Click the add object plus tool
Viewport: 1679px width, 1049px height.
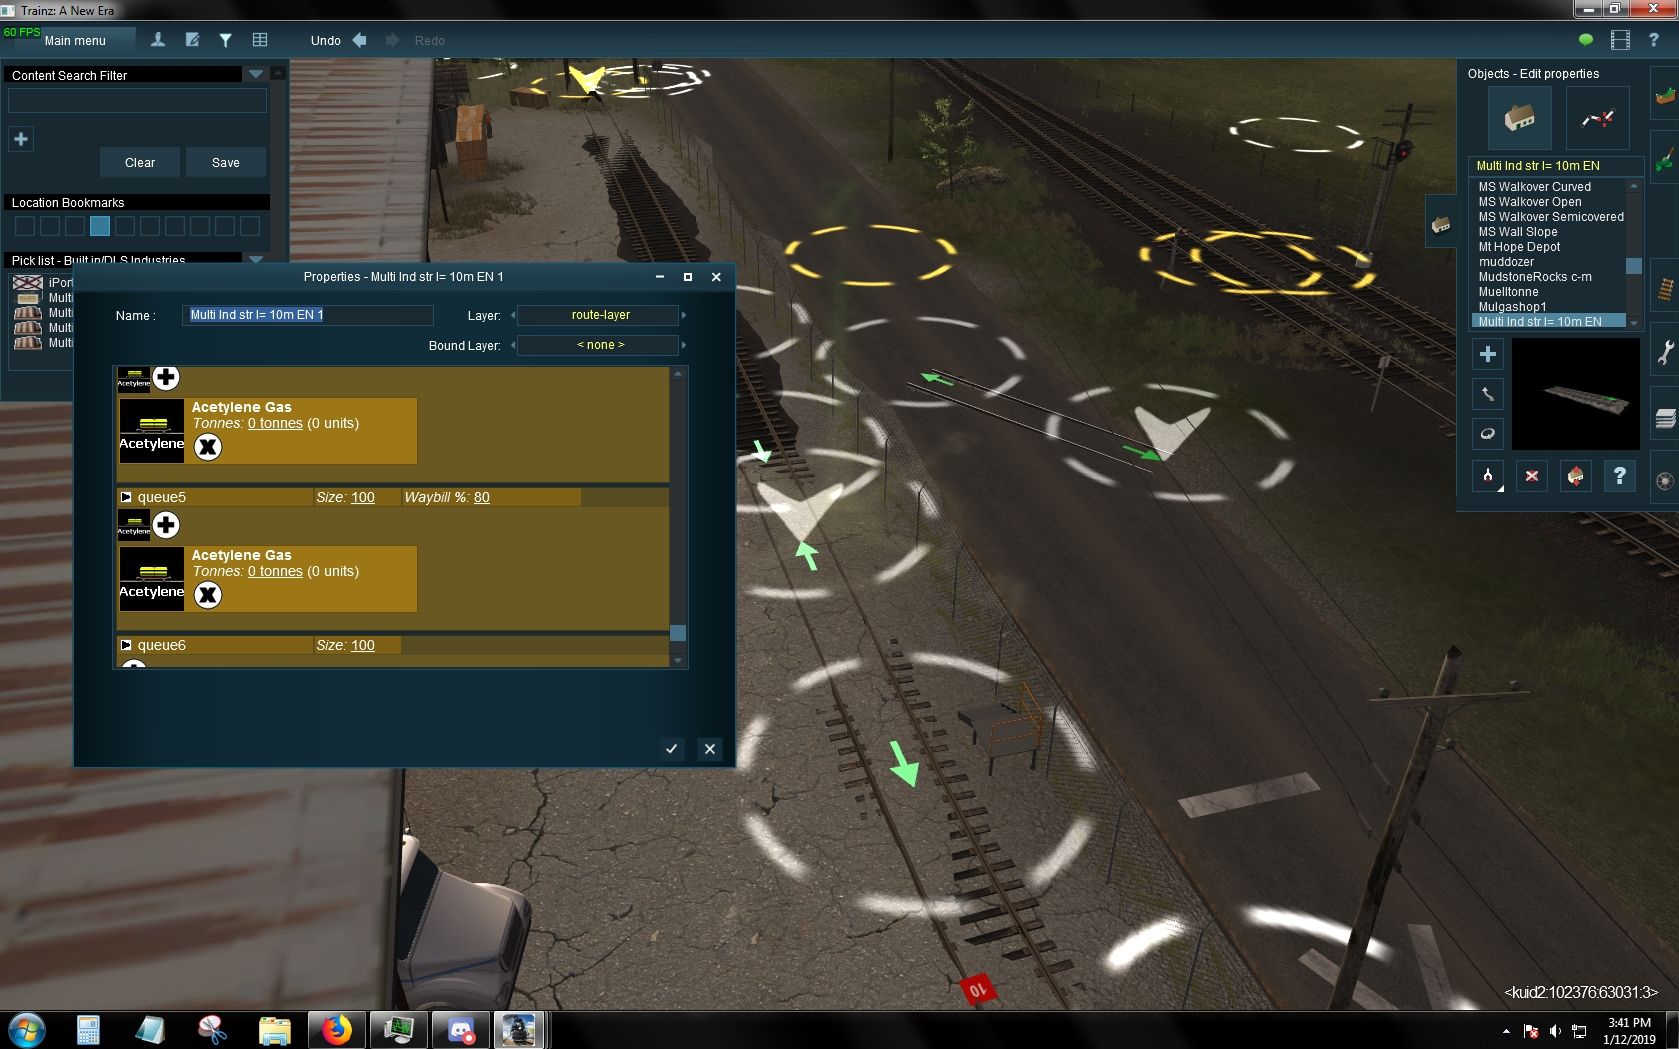tap(1487, 354)
